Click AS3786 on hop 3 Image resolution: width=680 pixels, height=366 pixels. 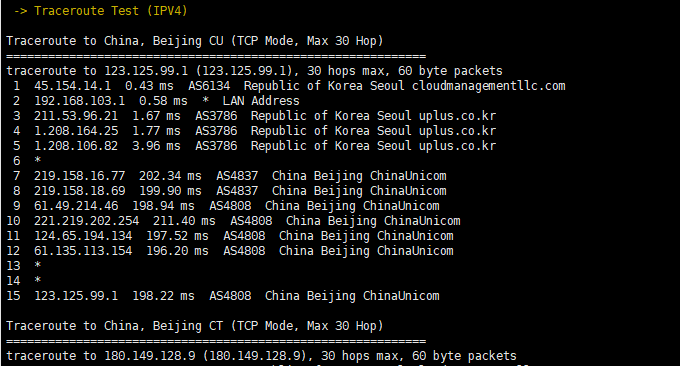[216, 116]
